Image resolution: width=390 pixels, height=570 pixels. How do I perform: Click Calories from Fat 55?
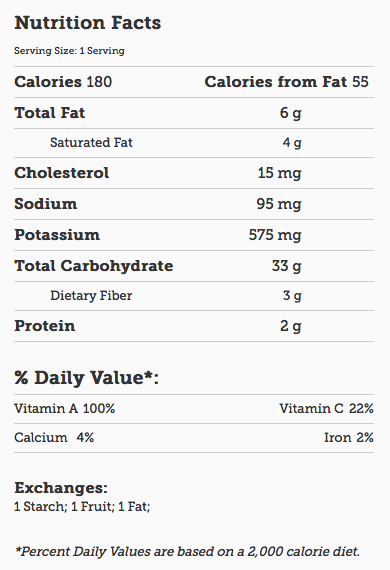pos(286,82)
